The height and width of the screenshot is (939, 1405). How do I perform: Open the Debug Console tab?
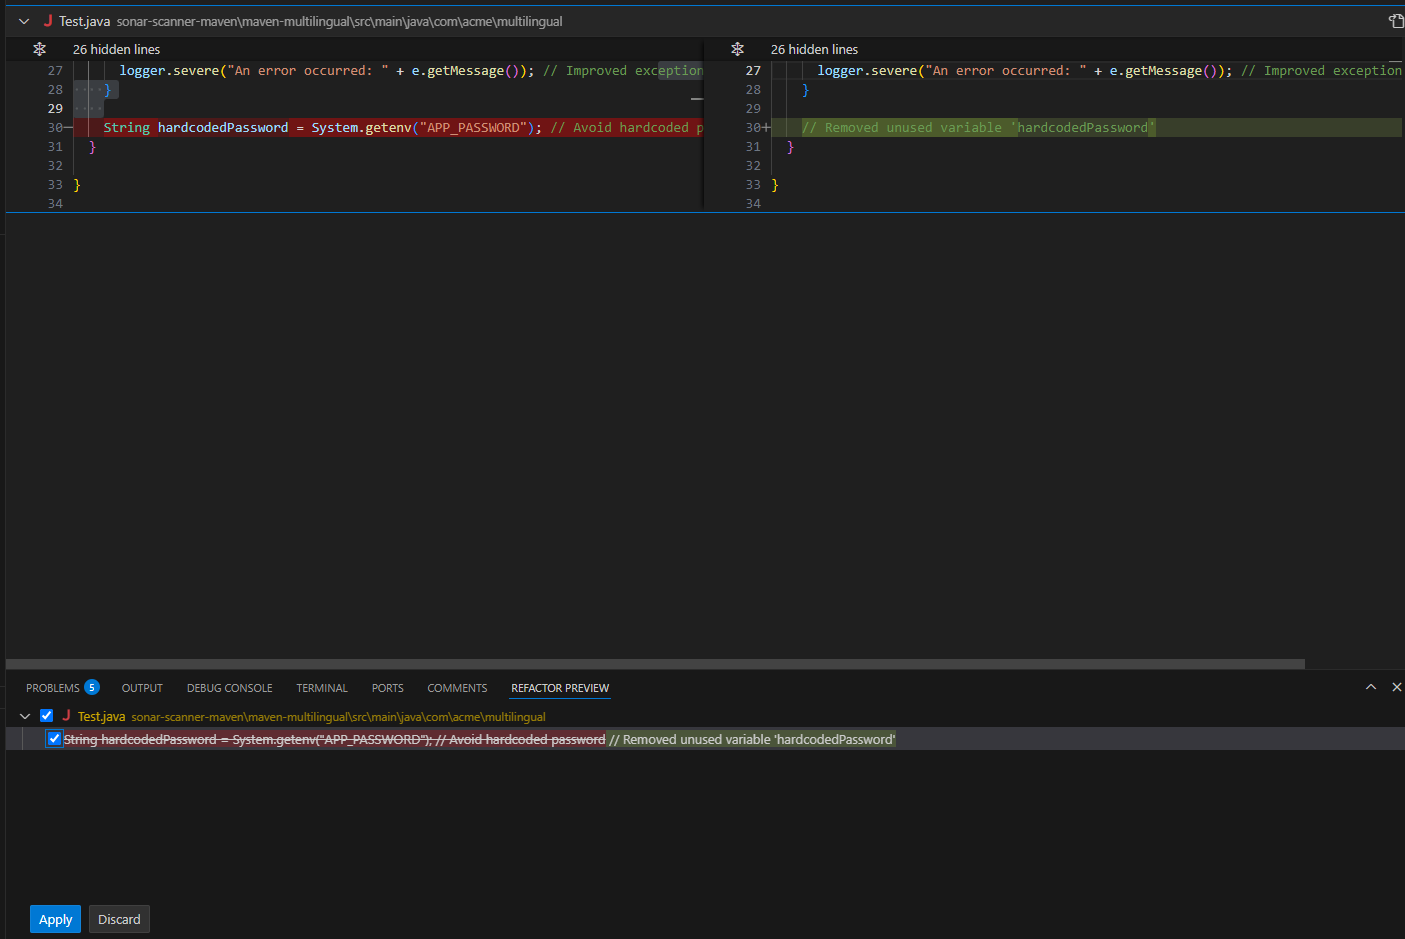(x=229, y=688)
